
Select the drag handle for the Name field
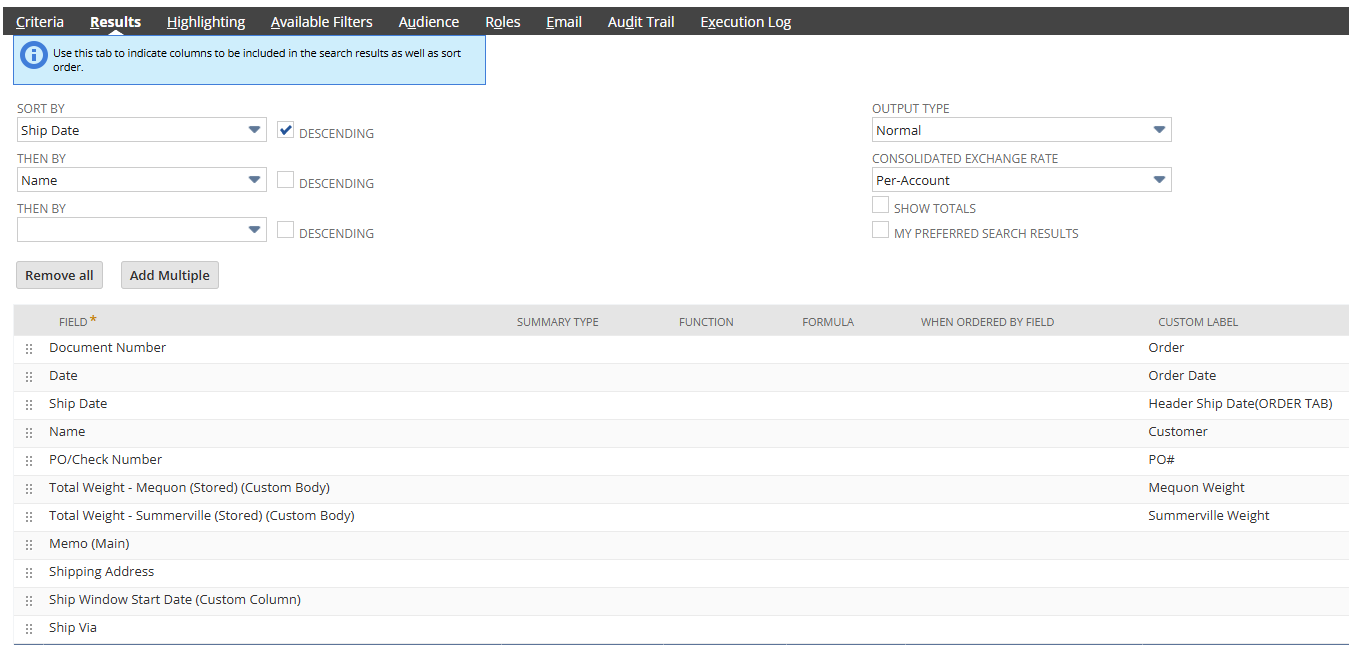[x=28, y=432]
